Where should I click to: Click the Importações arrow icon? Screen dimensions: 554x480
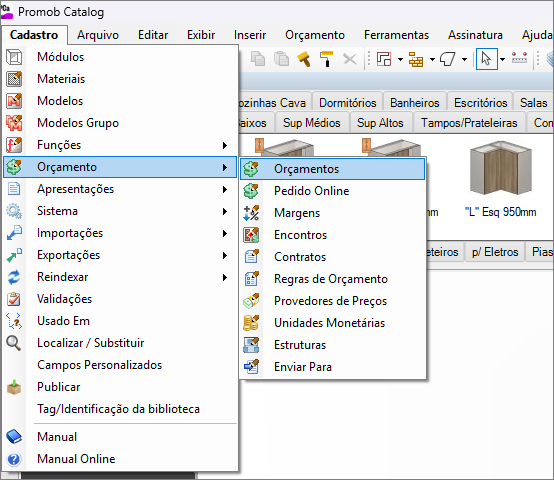[14, 233]
